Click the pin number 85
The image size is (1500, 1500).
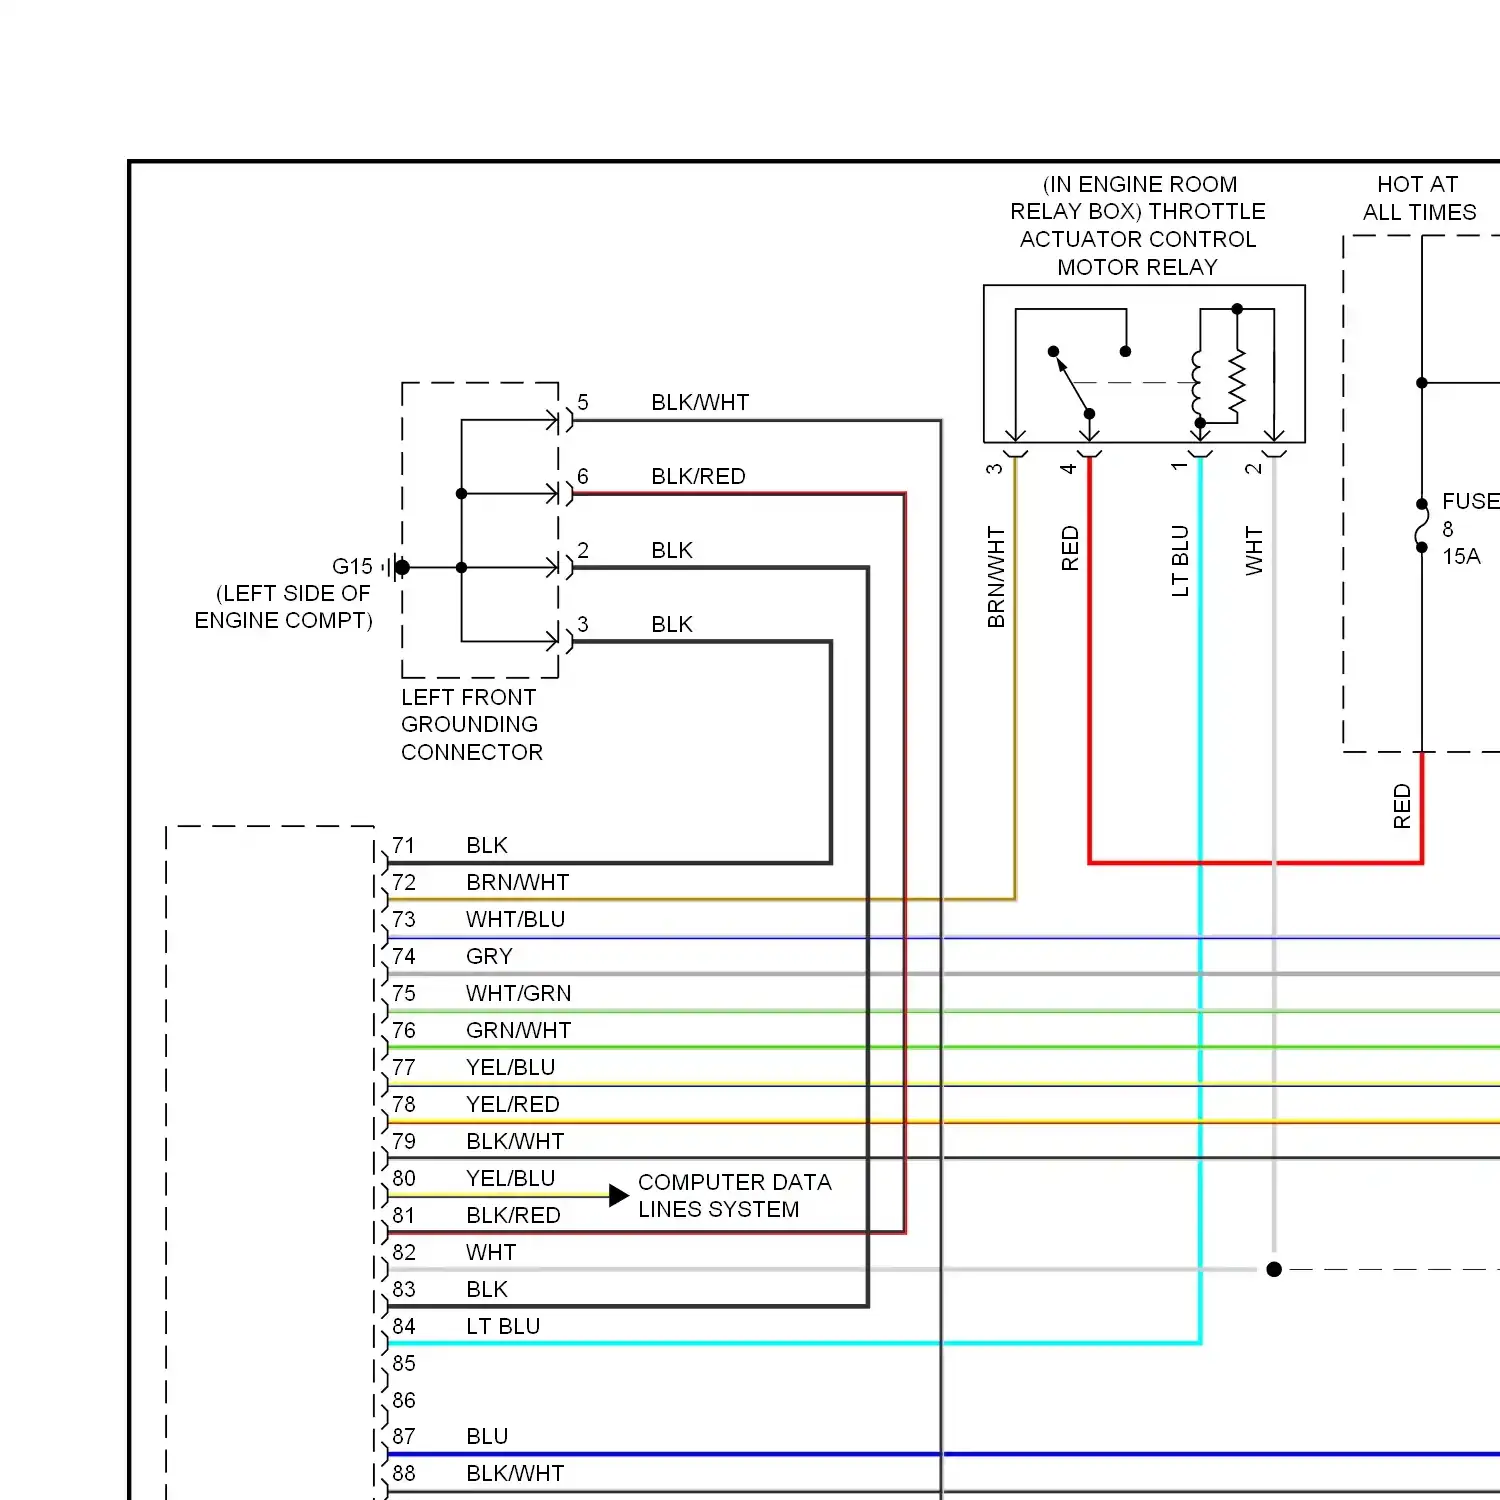pos(404,1363)
